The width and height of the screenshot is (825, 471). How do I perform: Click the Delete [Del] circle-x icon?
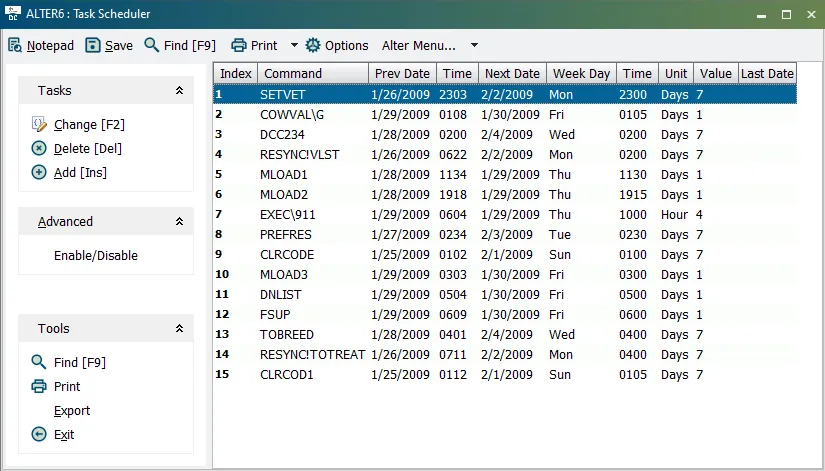pyautogui.click(x=39, y=148)
